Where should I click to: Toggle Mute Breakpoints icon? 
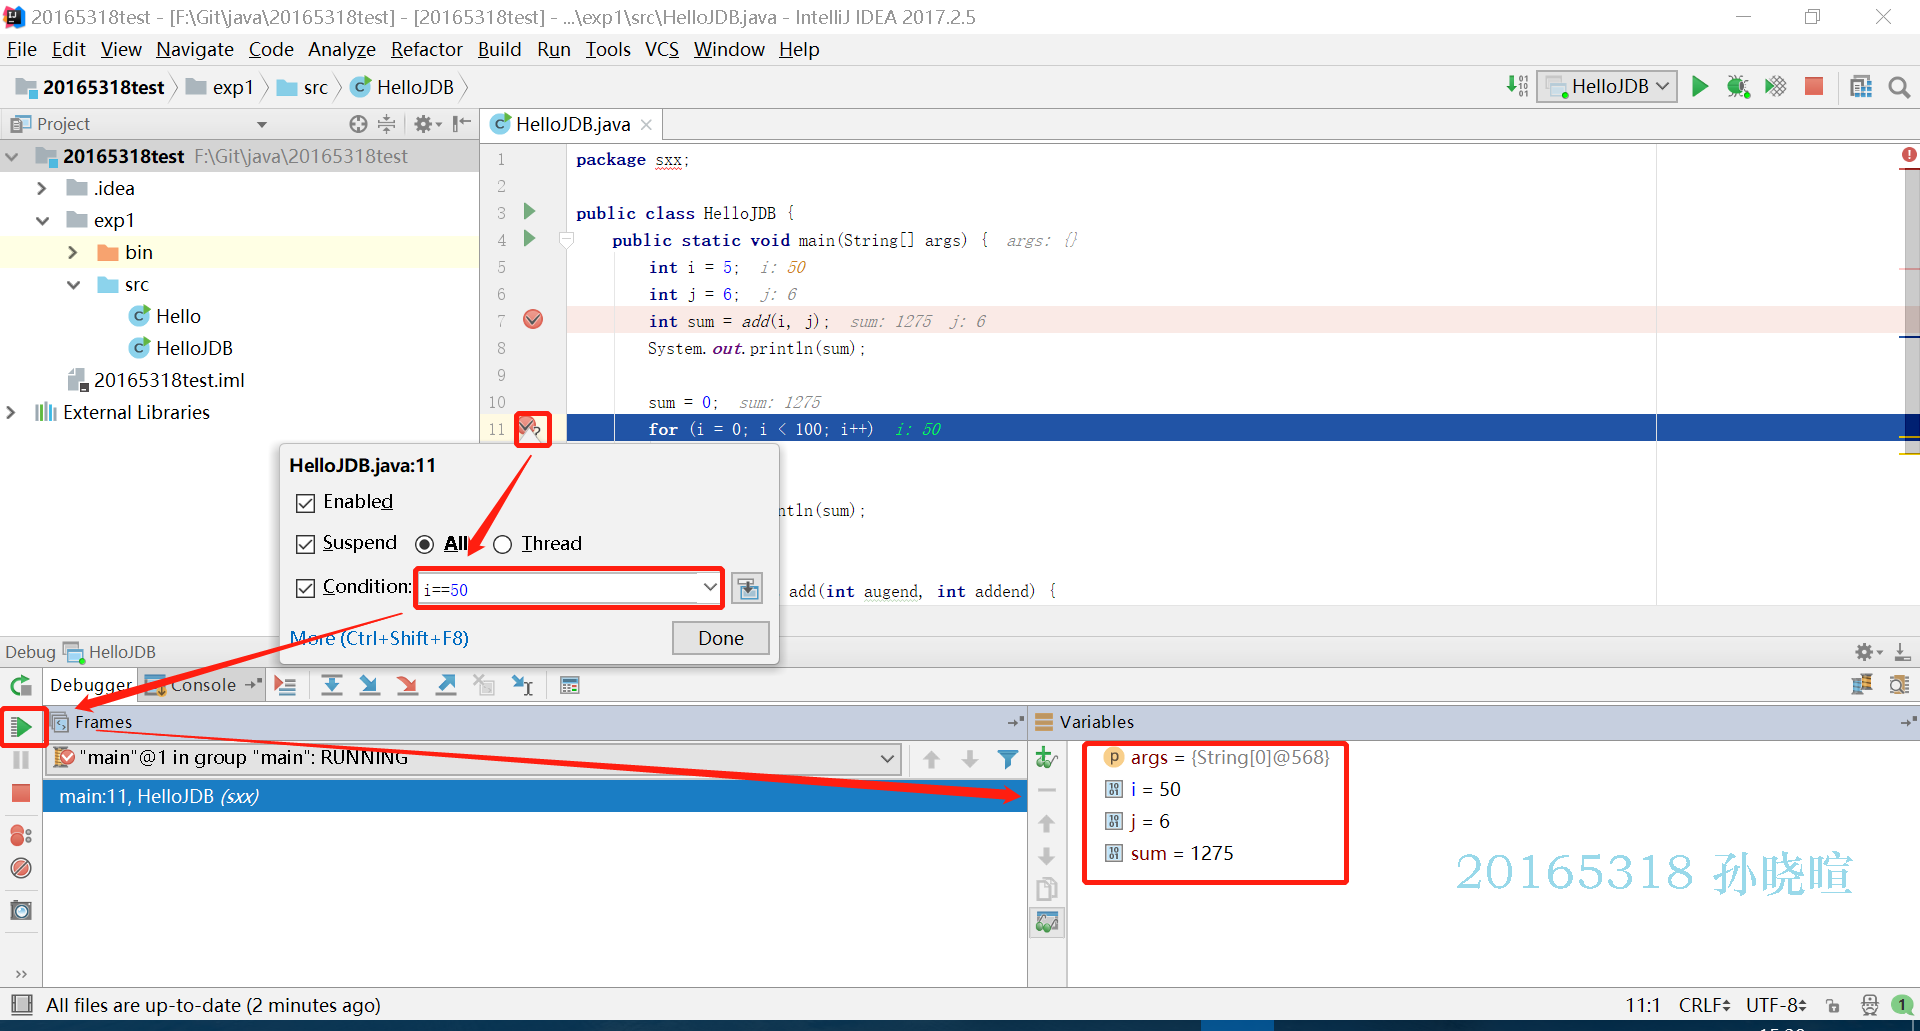pos(21,868)
